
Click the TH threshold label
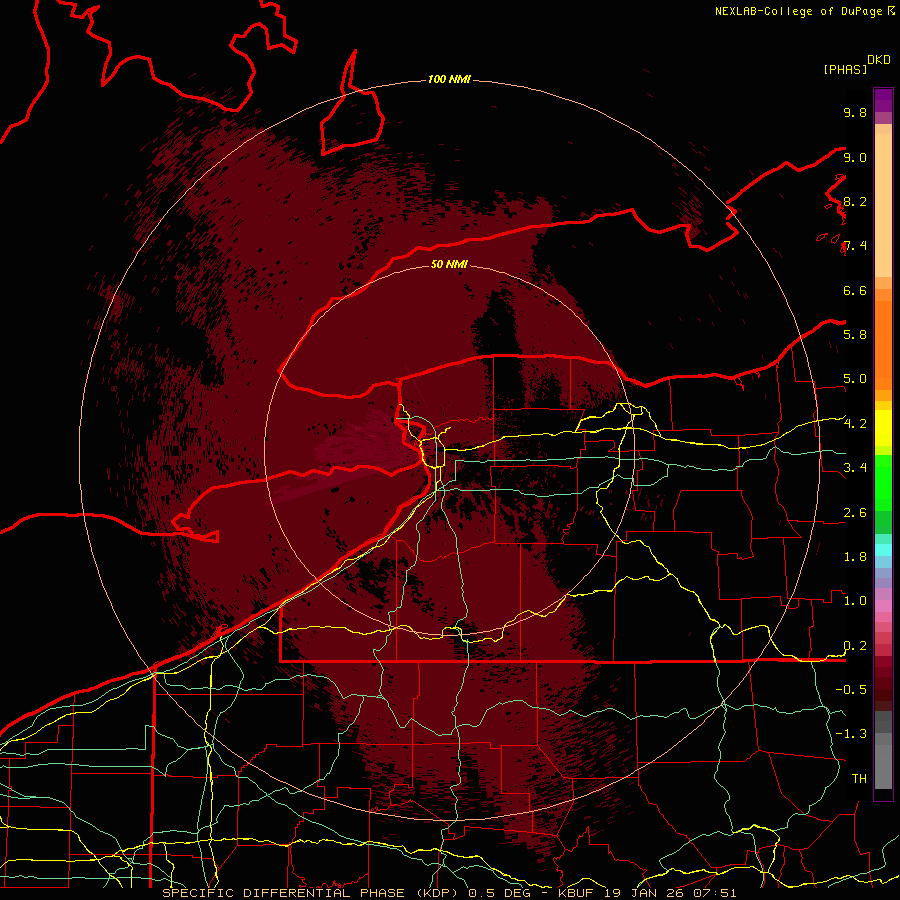(859, 779)
